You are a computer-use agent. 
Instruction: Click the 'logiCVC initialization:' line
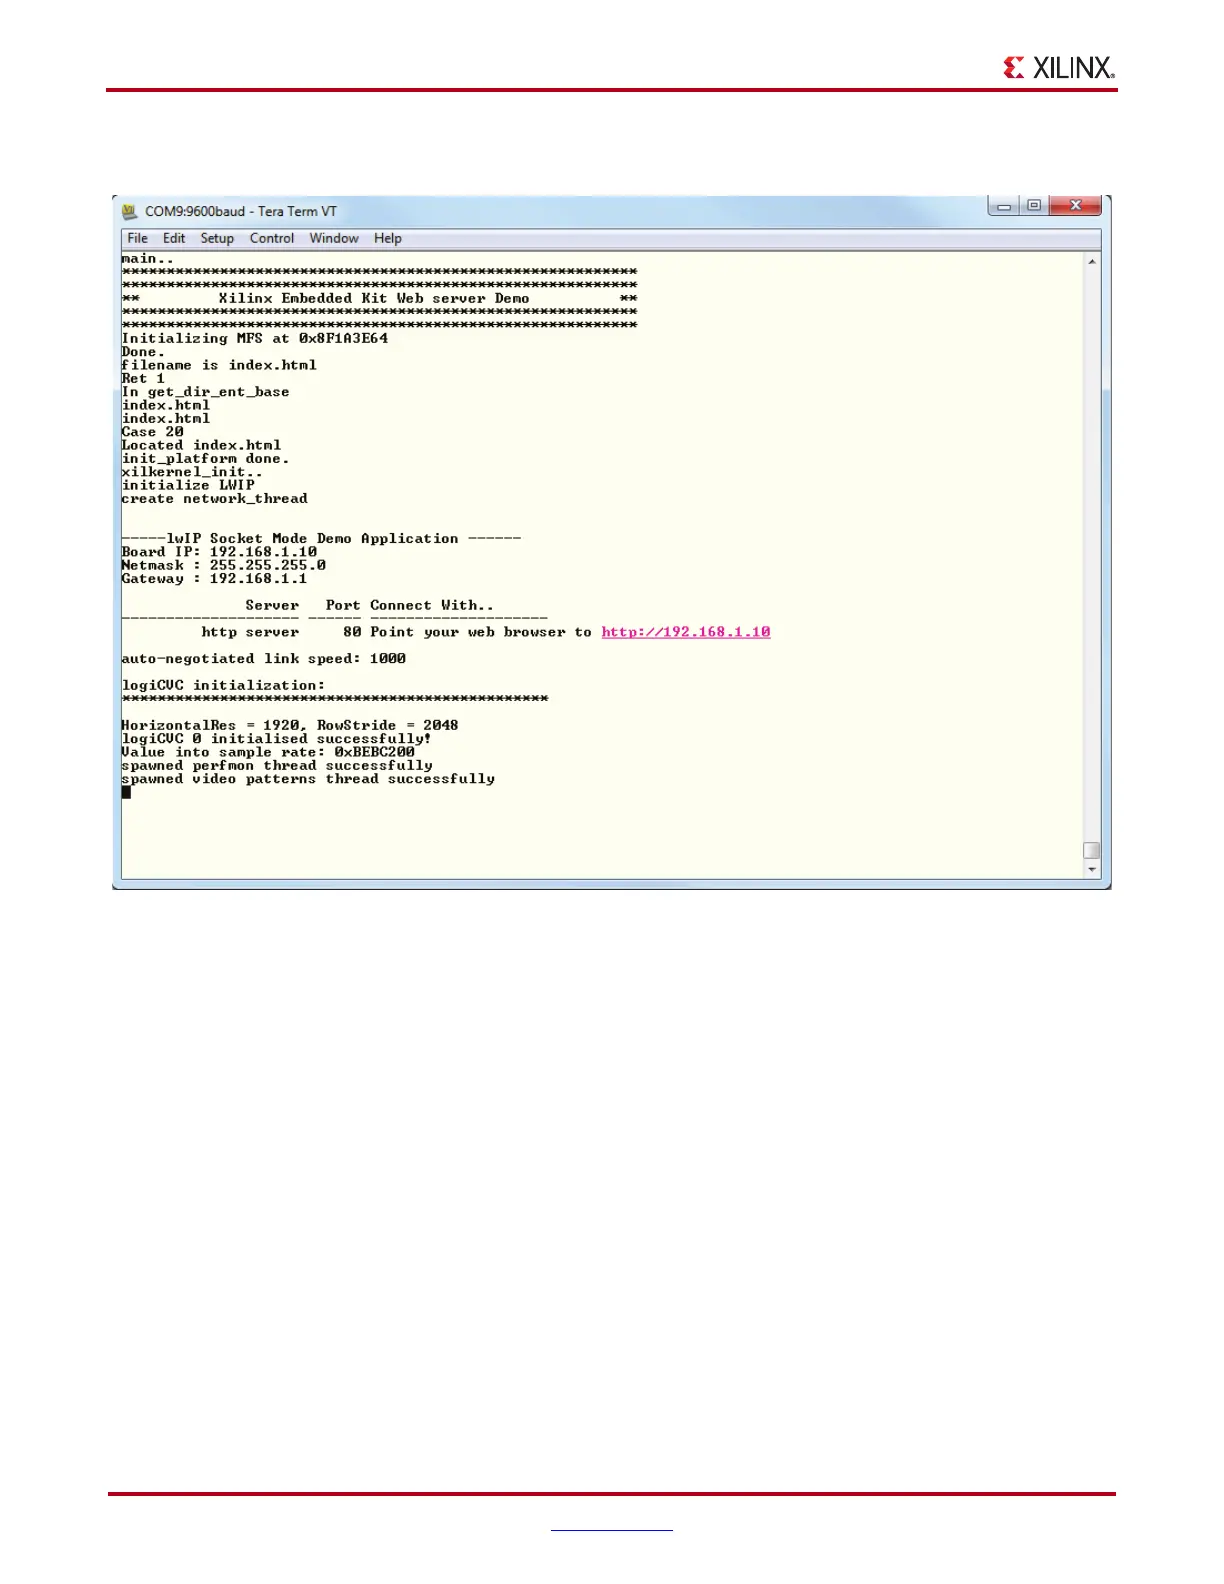tap(223, 686)
